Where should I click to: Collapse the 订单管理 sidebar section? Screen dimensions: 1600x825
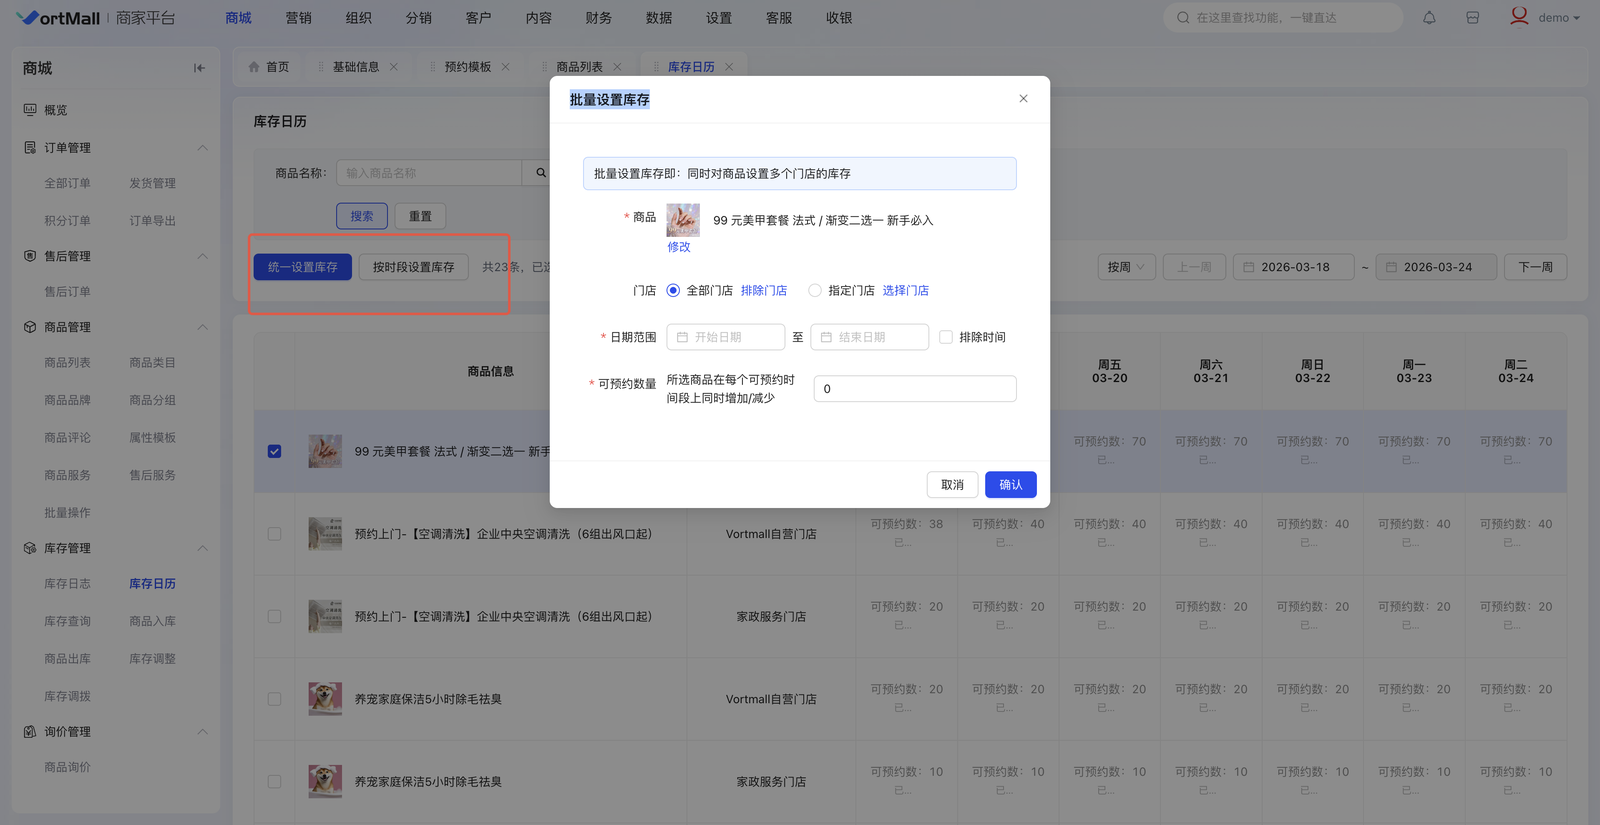point(202,148)
